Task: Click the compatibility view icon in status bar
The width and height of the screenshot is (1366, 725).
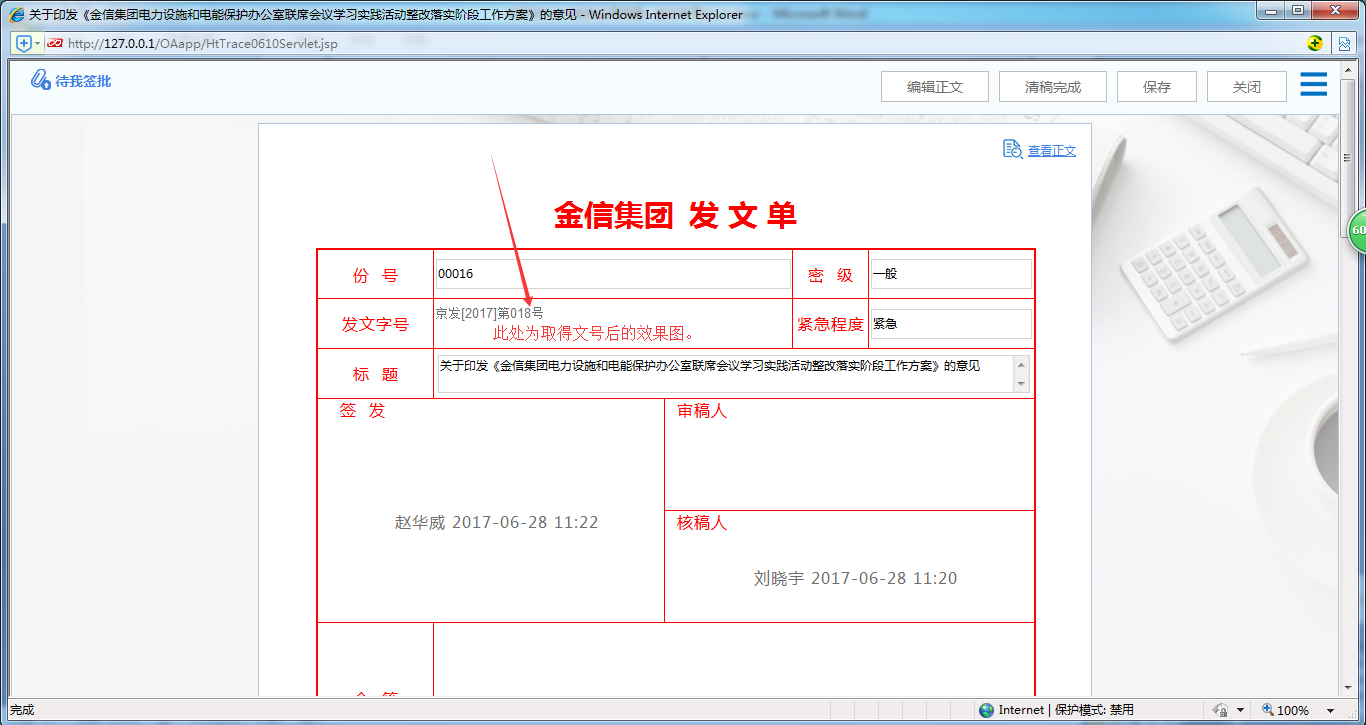Action: [x=1344, y=43]
